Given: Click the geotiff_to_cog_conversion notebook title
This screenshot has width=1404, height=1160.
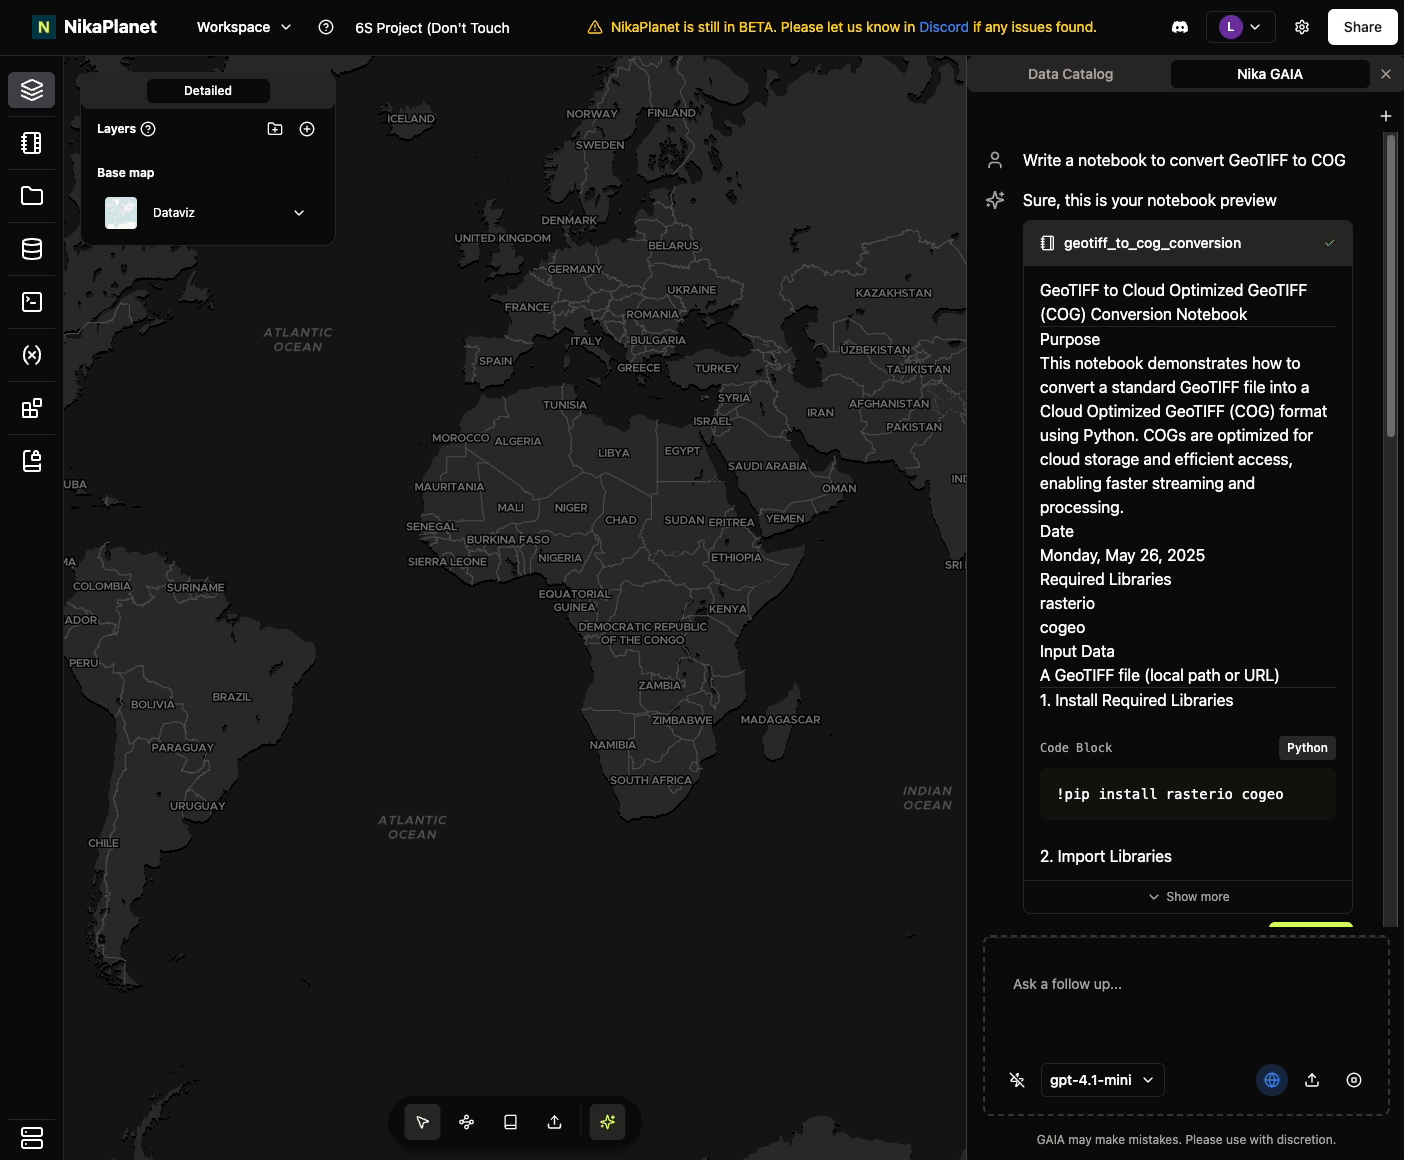Looking at the screenshot, I should pos(1152,243).
